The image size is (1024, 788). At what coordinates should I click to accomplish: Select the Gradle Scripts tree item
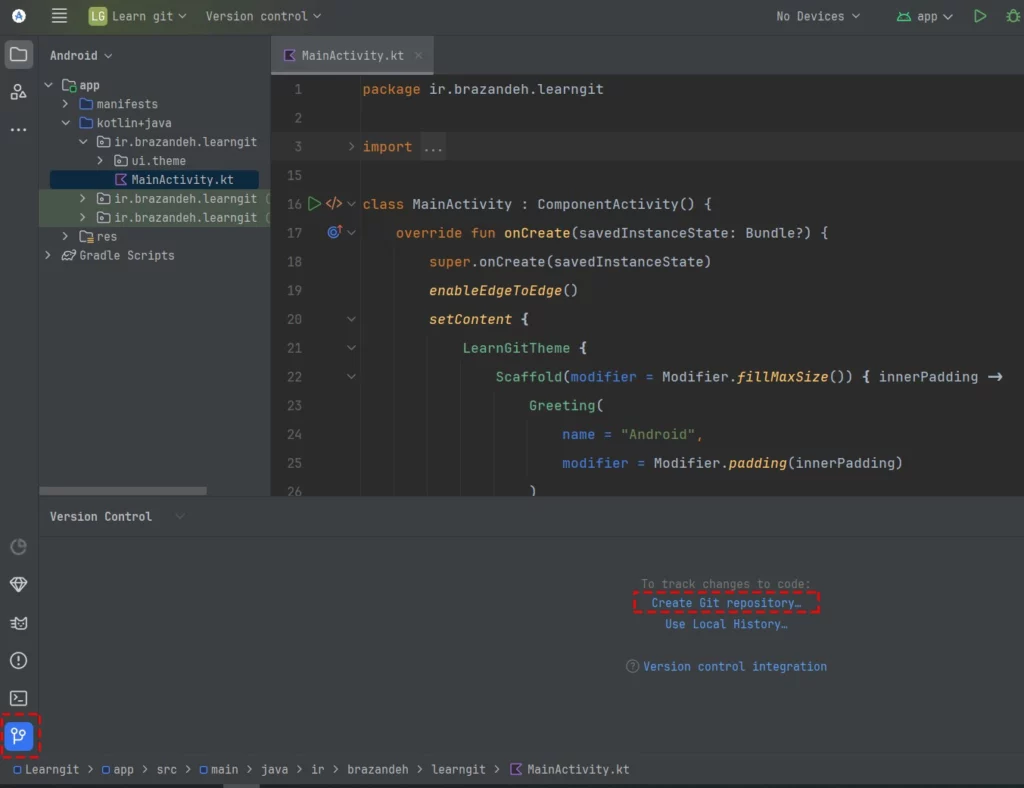click(x=126, y=255)
